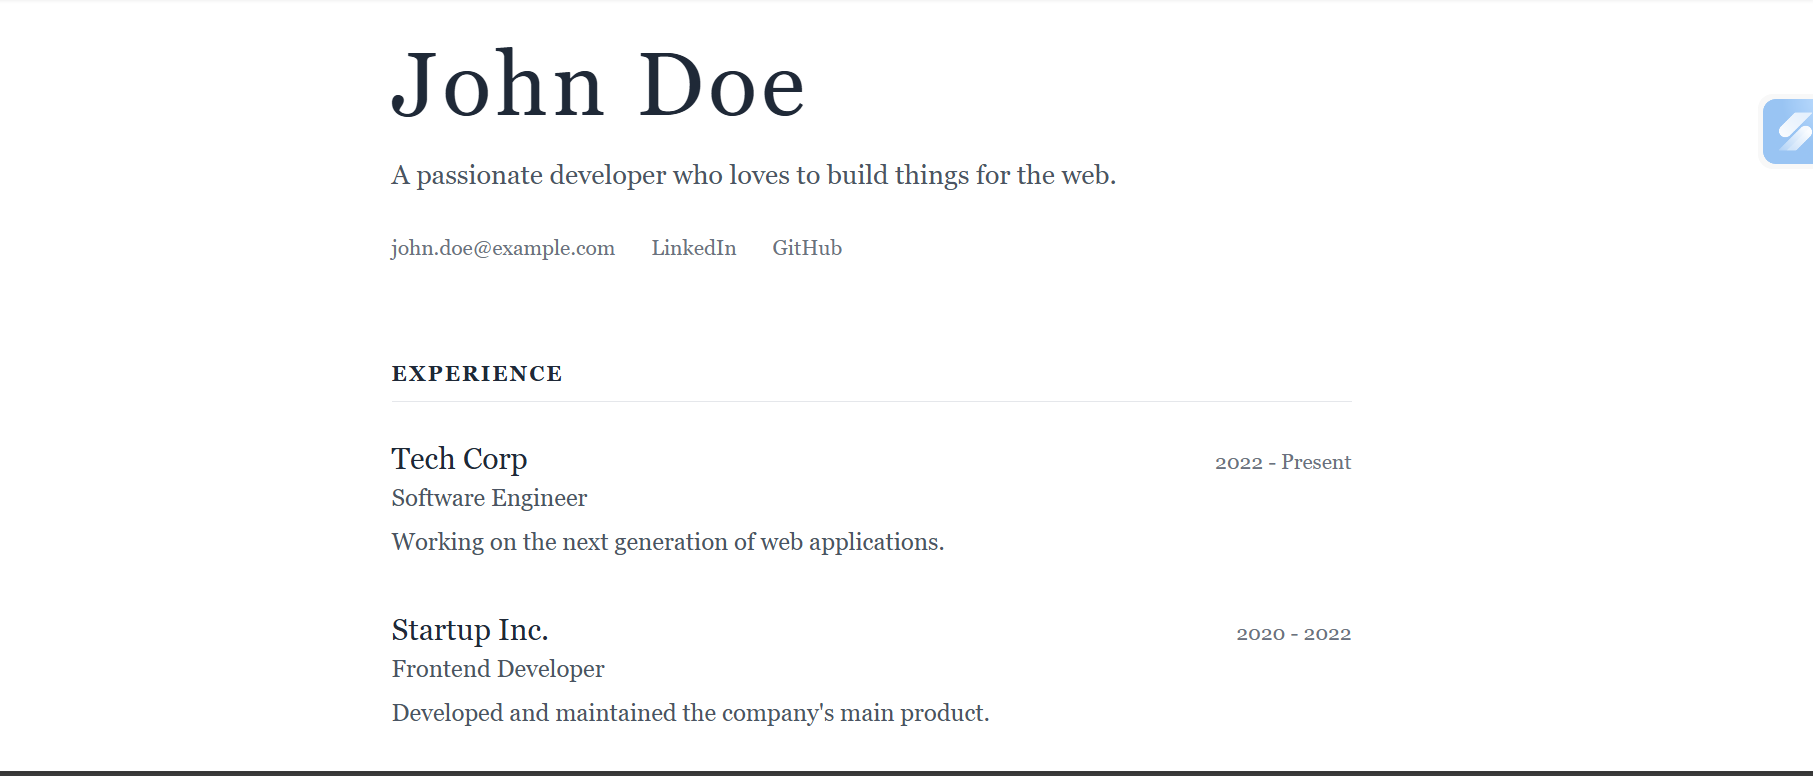Open the LinkedIn profile link
The height and width of the screenshot is (776, 1813).
coord(693,248)
